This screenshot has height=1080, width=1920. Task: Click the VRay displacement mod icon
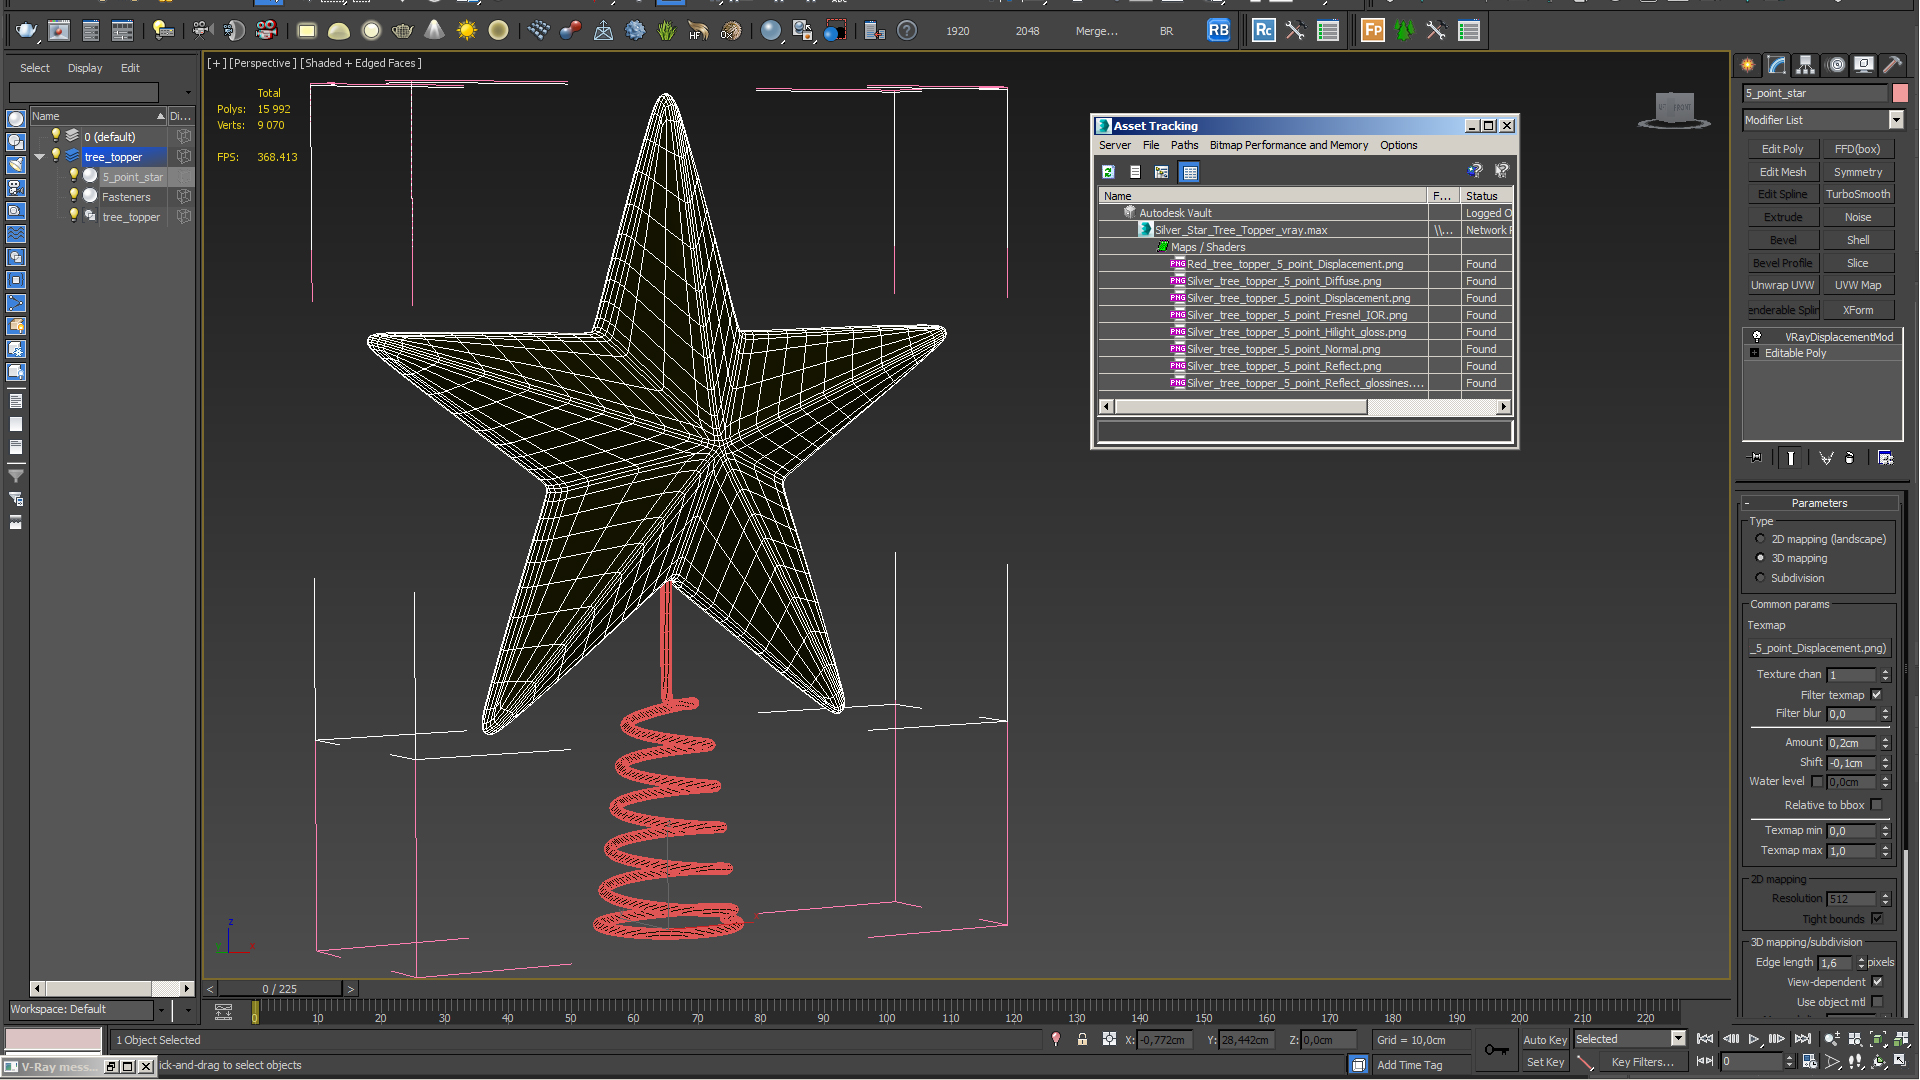click(1758, 336)
